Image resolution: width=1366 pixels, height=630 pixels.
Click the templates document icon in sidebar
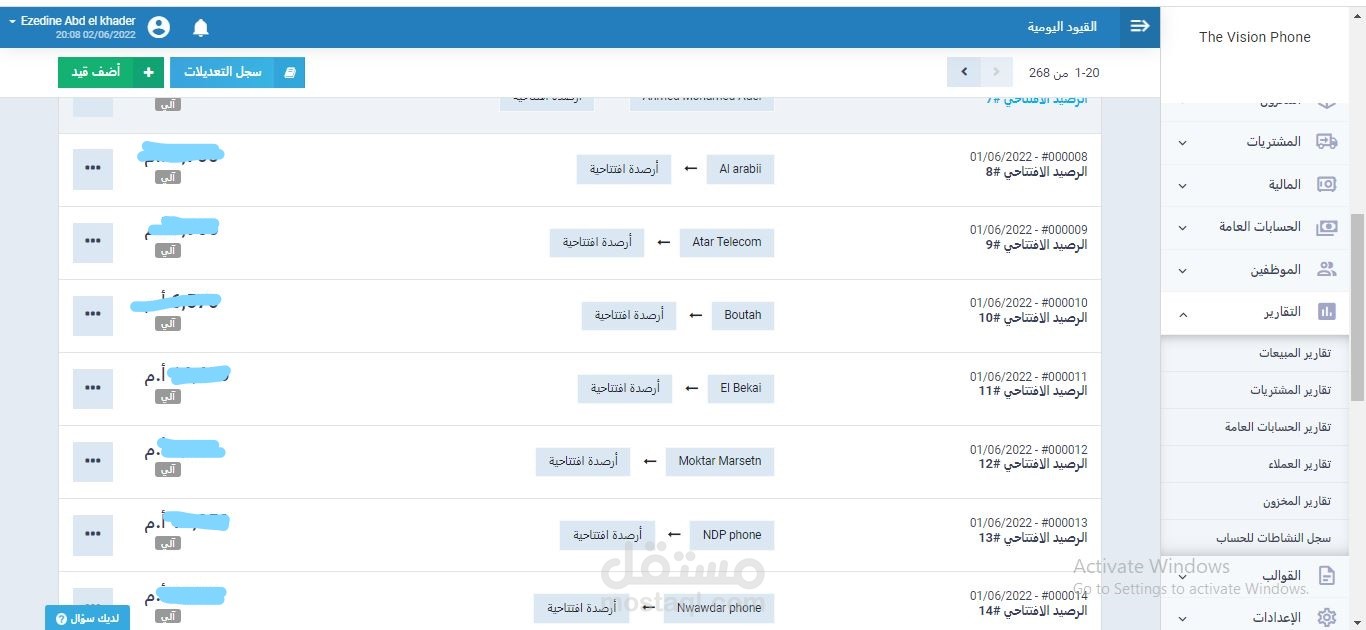(1326, 575)
